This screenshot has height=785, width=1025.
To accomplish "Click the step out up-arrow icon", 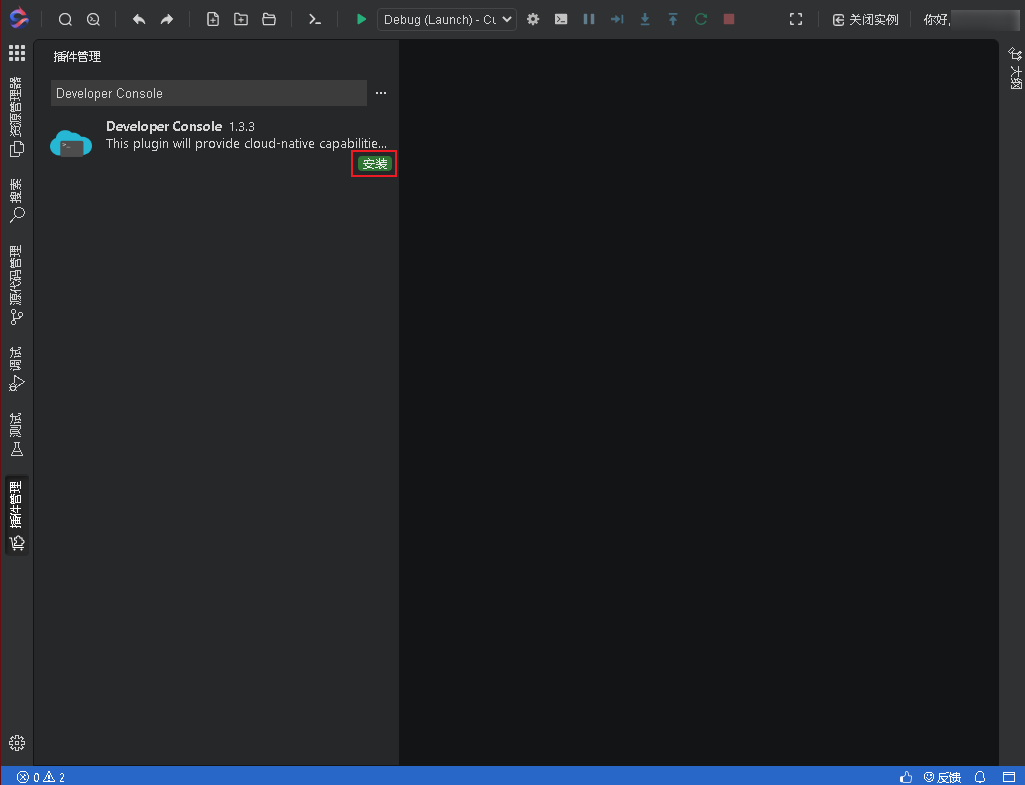I will (673, 20).
